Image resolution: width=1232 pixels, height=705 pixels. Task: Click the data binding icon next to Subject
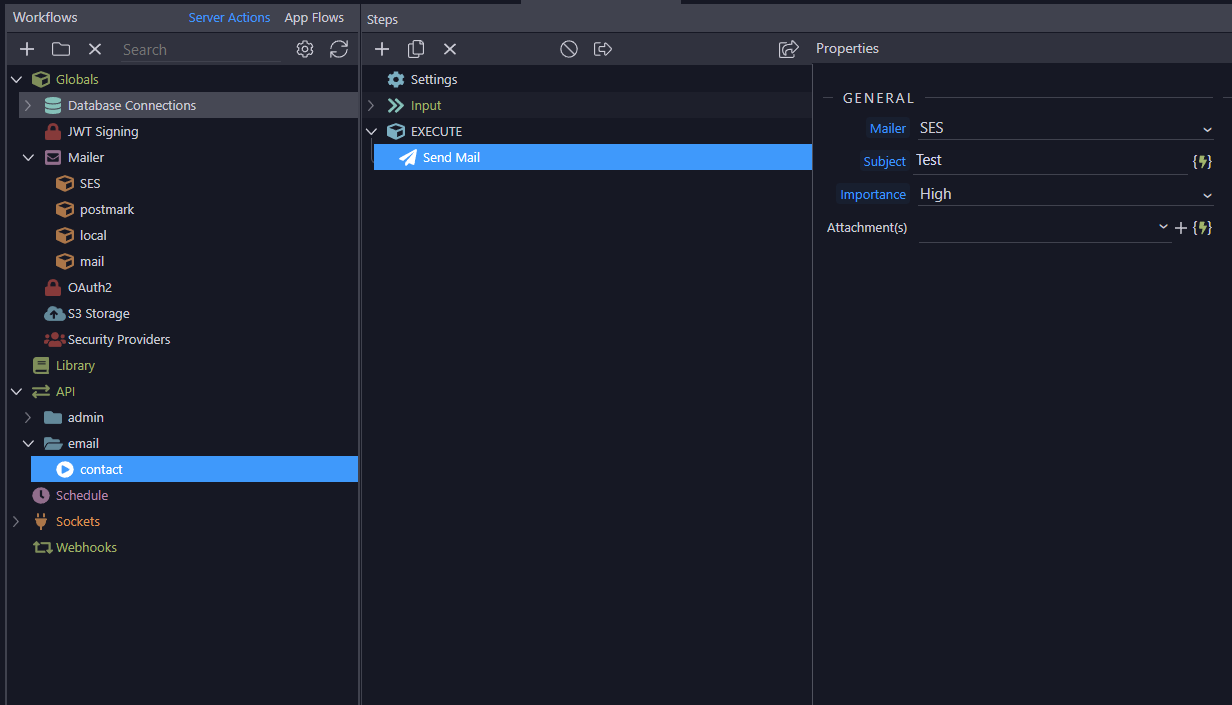[1202, 161]
